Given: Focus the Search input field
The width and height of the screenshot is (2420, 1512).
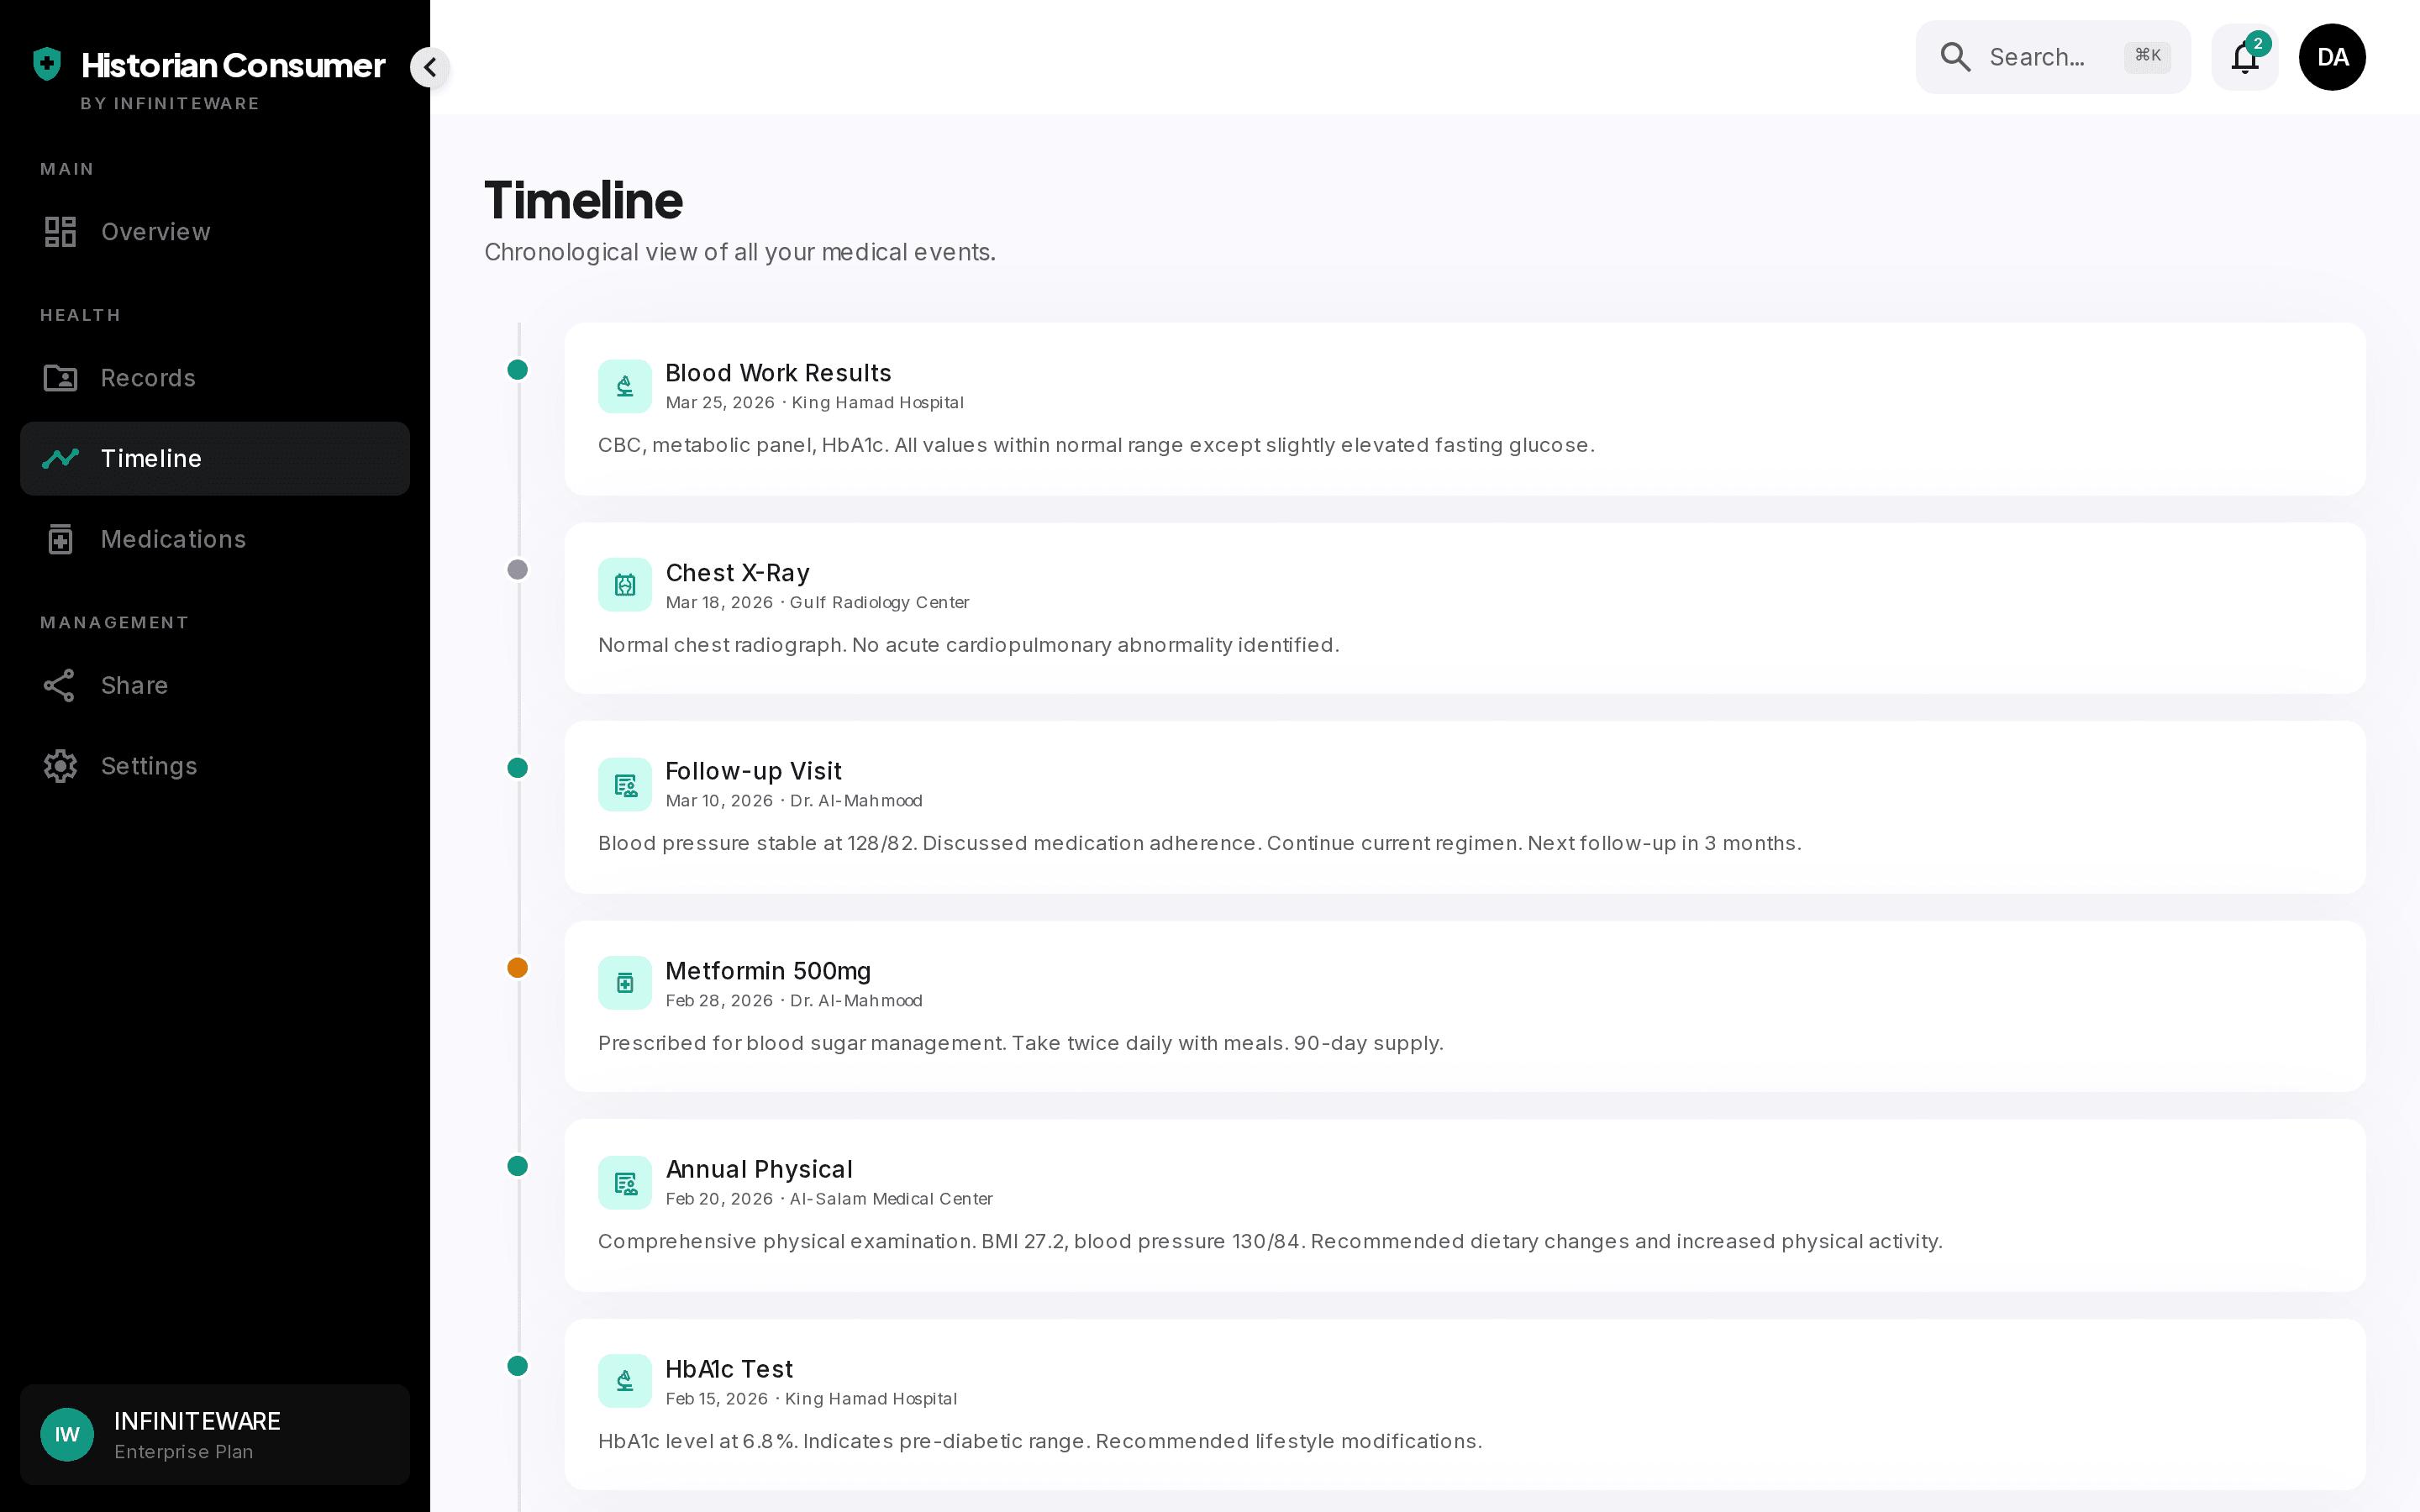Looking at the screenshot, I should (x=2052, y=57).
